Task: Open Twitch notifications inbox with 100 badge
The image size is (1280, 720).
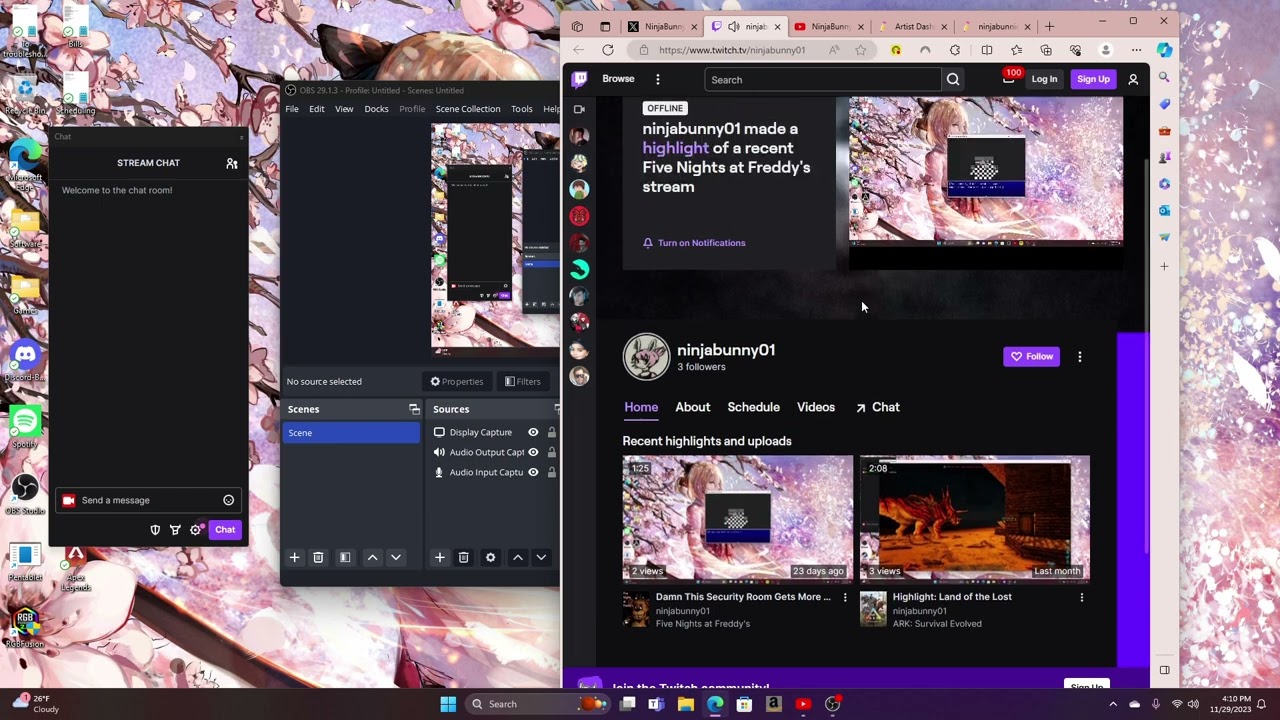Action: [x=1009, y=78]
